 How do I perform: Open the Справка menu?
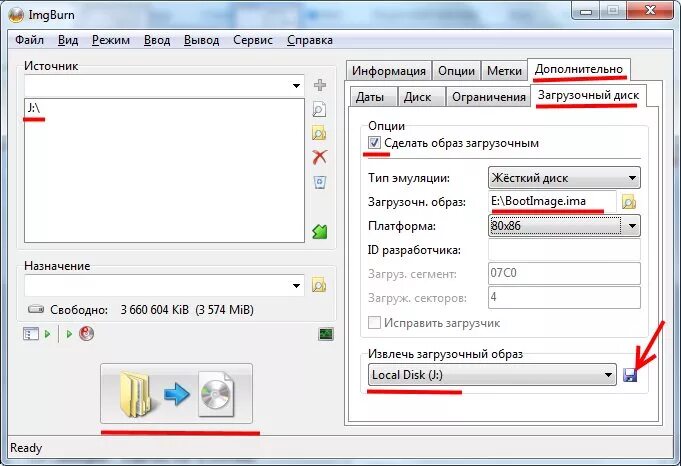click(x=310, y=40)
